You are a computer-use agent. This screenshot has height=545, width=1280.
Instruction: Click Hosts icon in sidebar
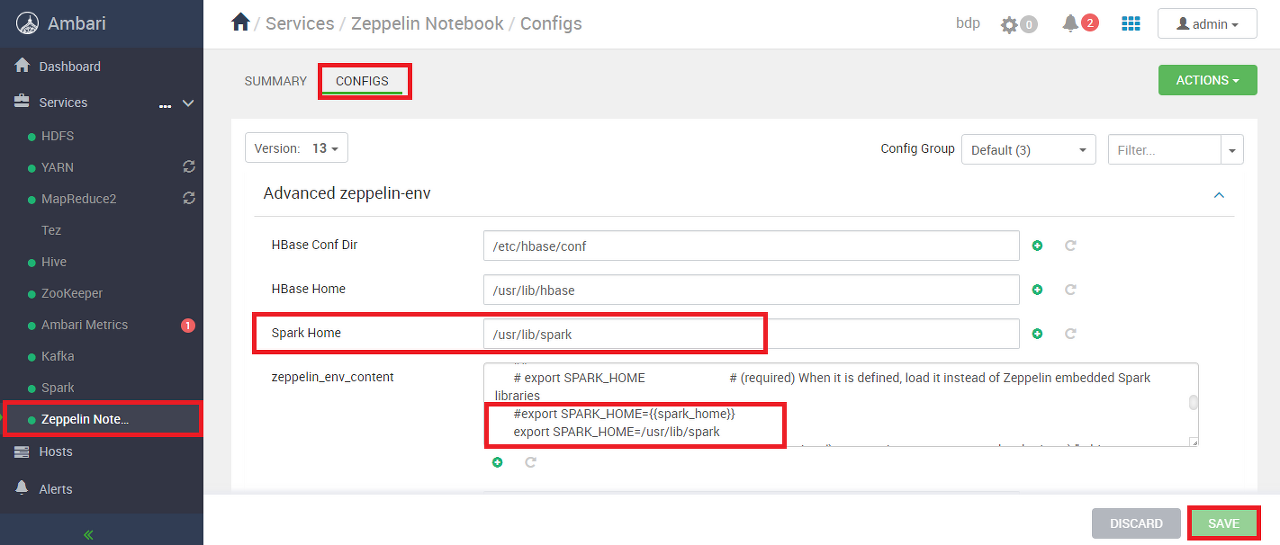pos(22,452)
